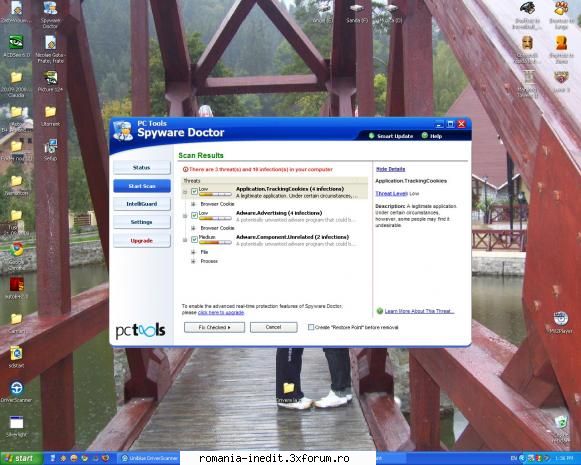This screenshot has height=465, width=581.
Task: Uncheck the Application.TrackingCookies threat checkbox
Action: (194, 191)
